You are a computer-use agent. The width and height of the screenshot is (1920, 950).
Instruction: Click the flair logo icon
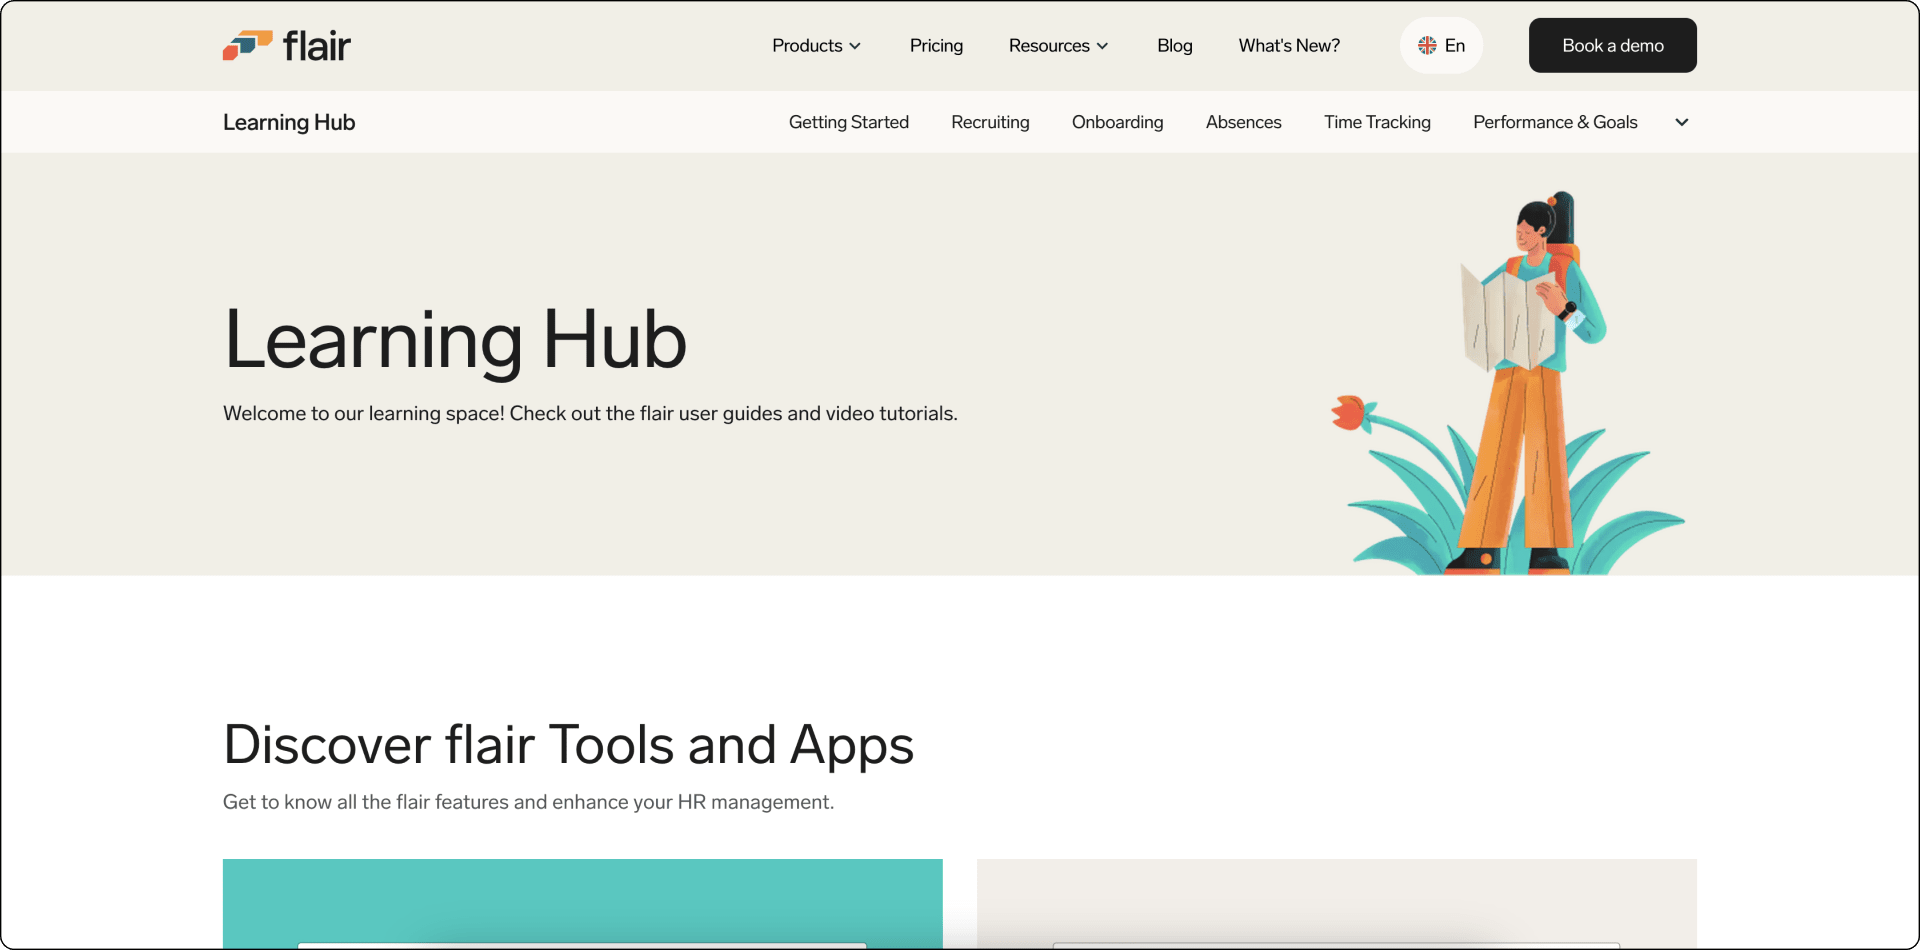[x=247, y=45]
